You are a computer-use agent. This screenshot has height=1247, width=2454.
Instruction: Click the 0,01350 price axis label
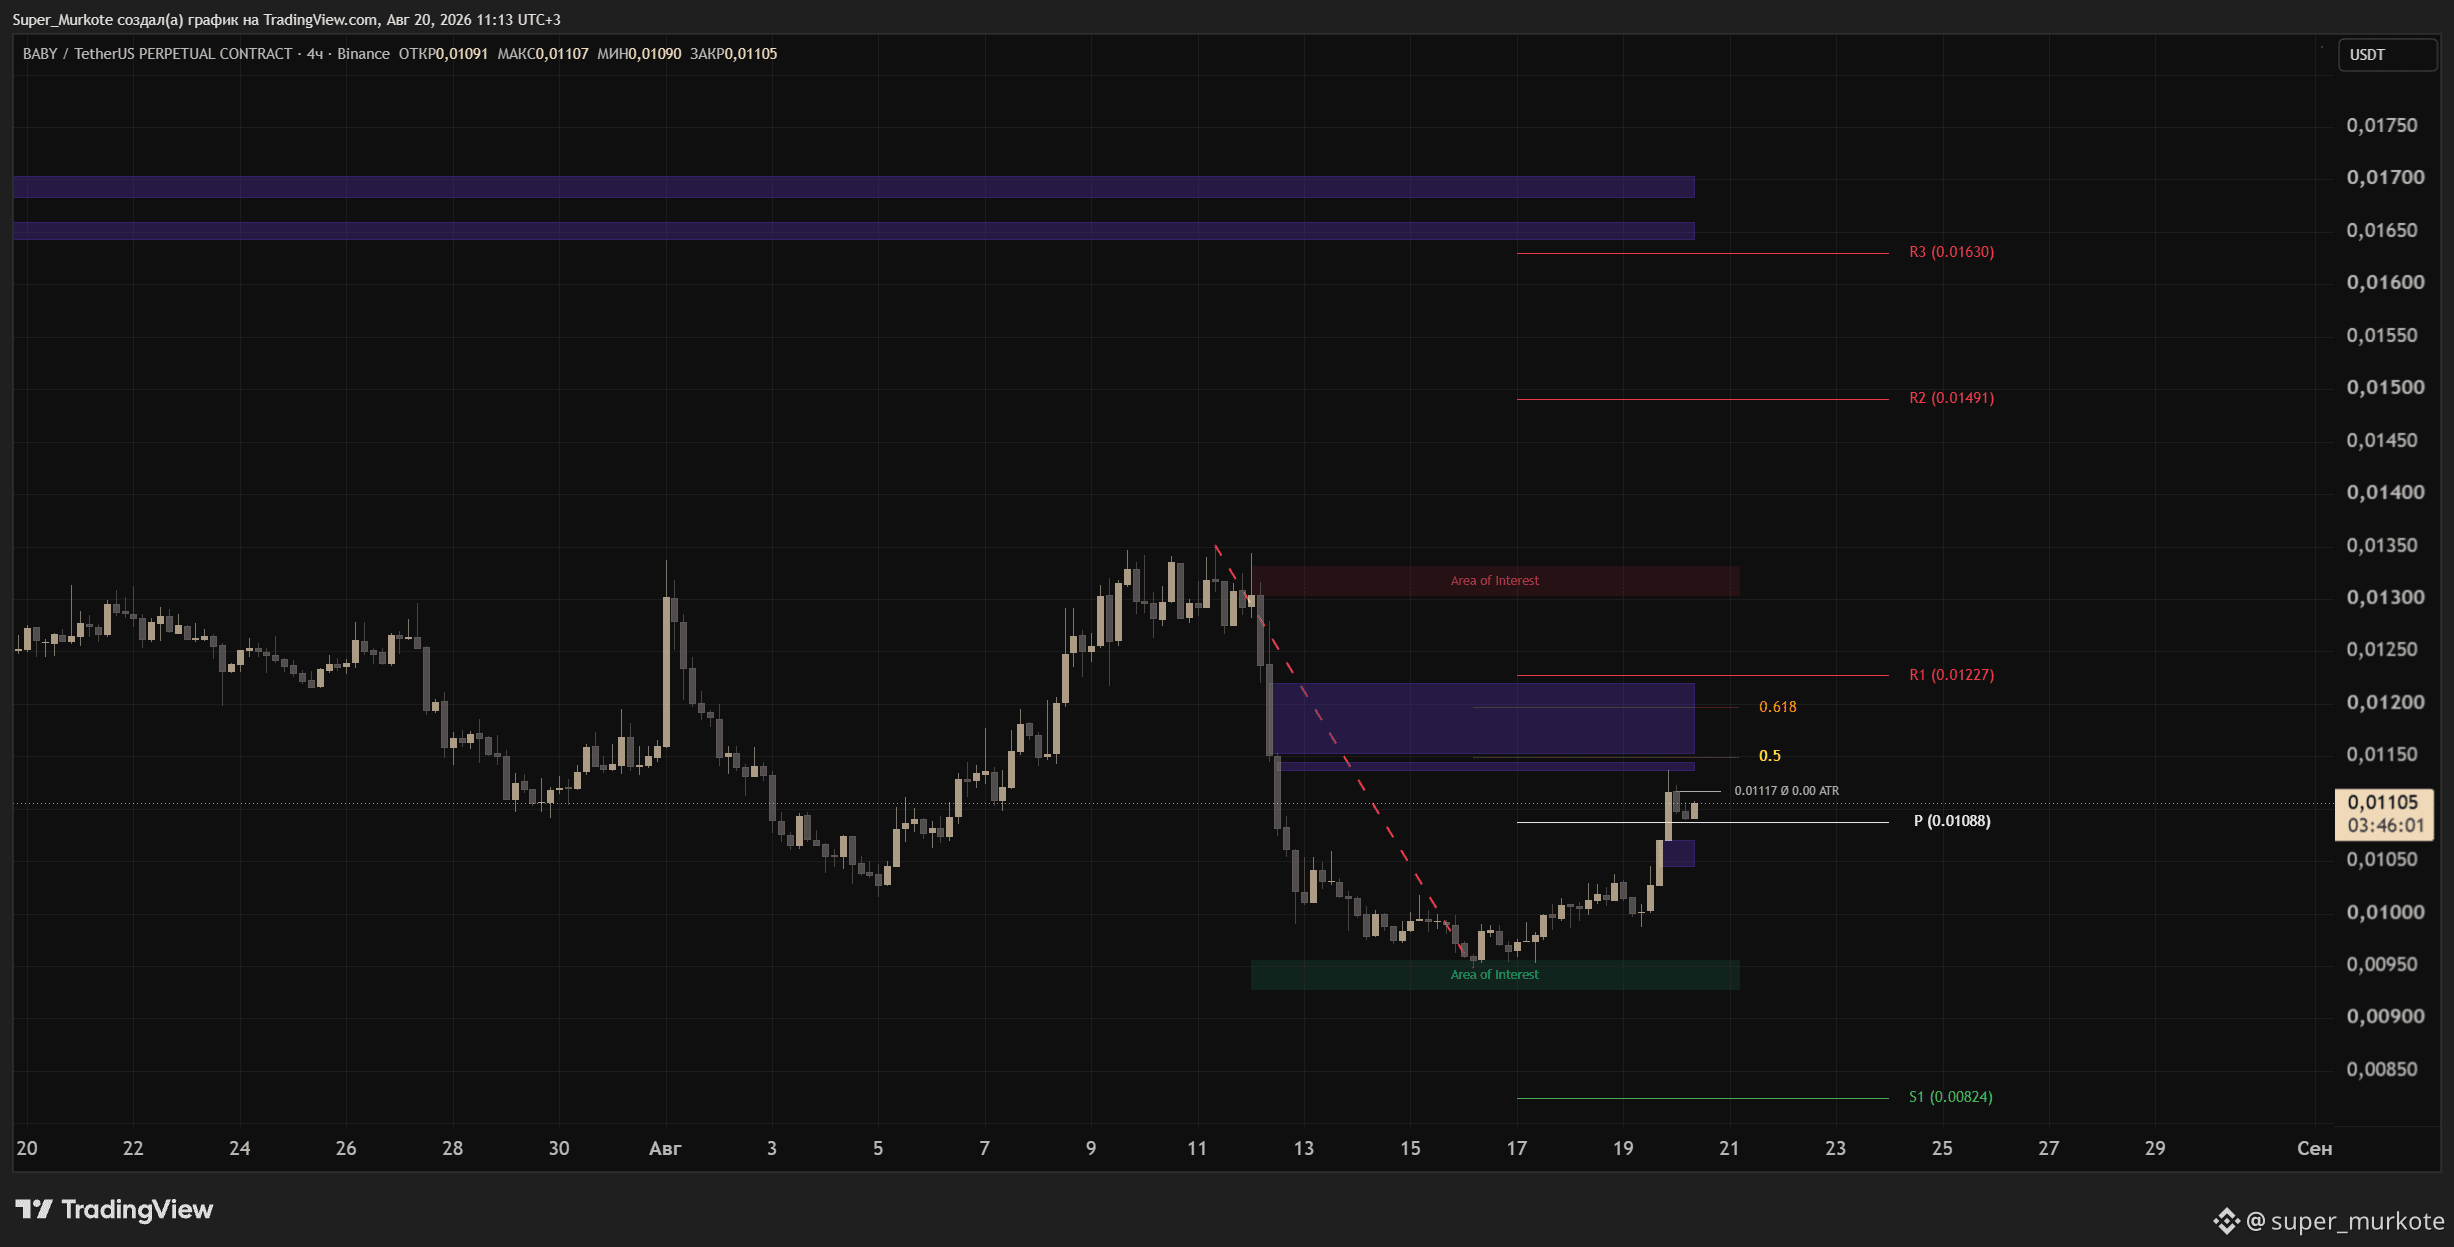(x=2381, y=546)
